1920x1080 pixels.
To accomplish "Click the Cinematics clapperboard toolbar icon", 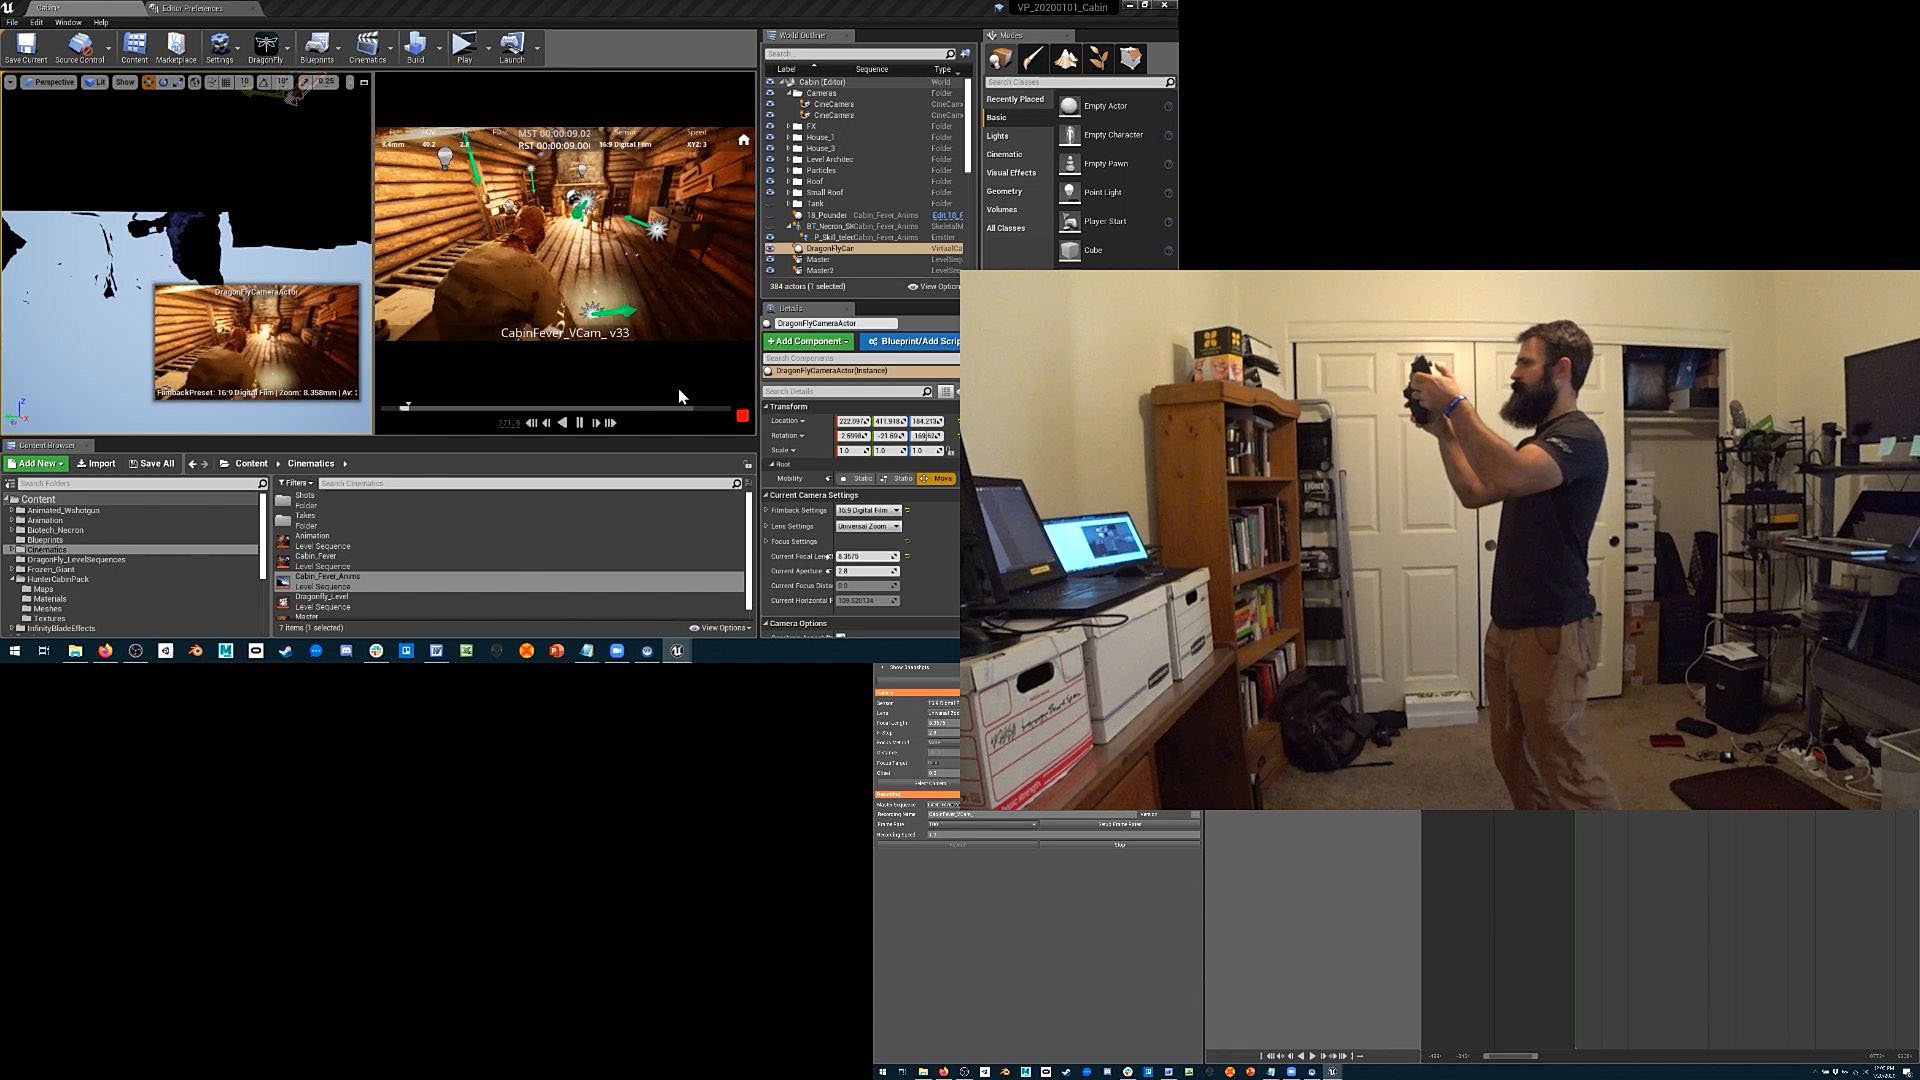I will click(x=367, y=46).
